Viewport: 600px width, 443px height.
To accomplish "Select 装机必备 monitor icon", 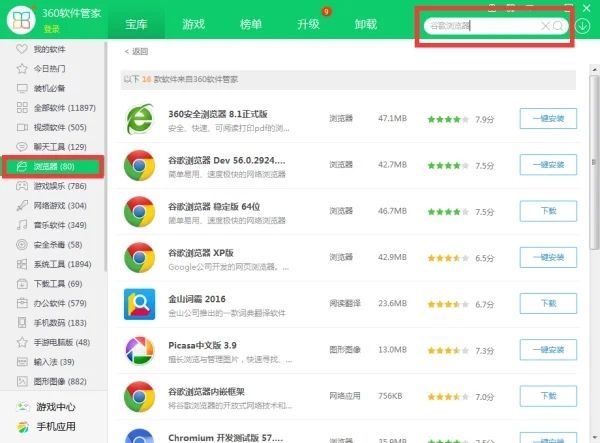I will tap(22, 88).
